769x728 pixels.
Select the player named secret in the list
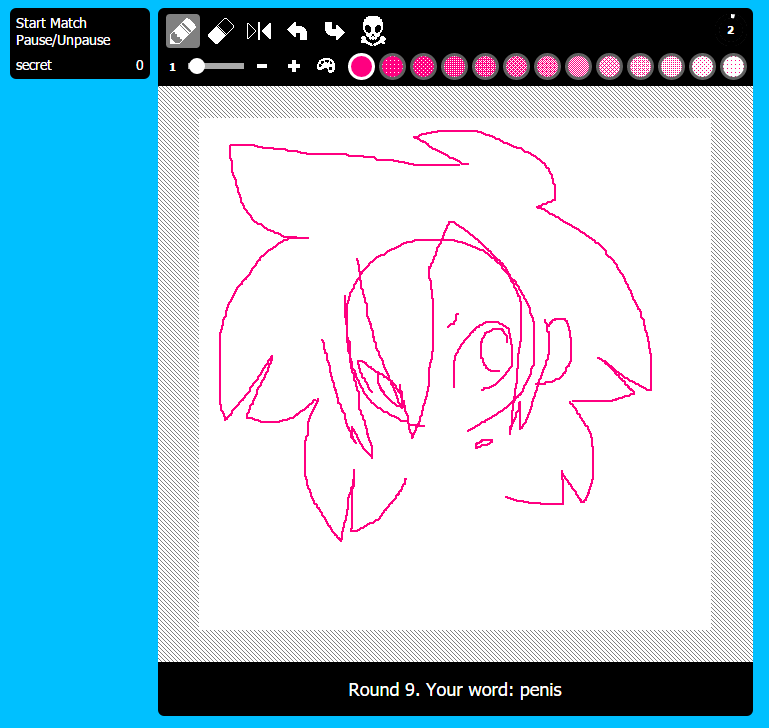(34, 65)
